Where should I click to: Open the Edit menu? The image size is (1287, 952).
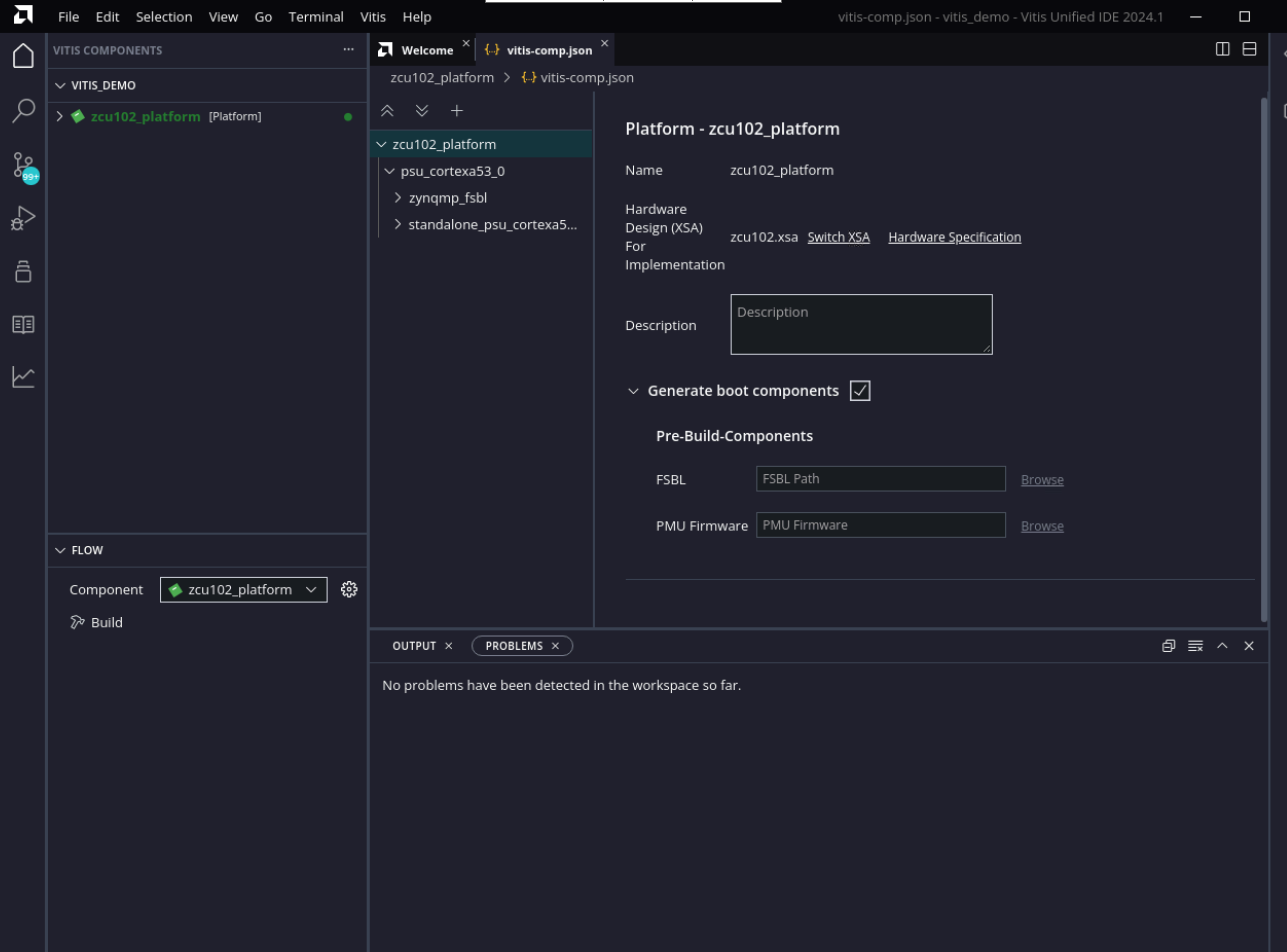[107, 17]
